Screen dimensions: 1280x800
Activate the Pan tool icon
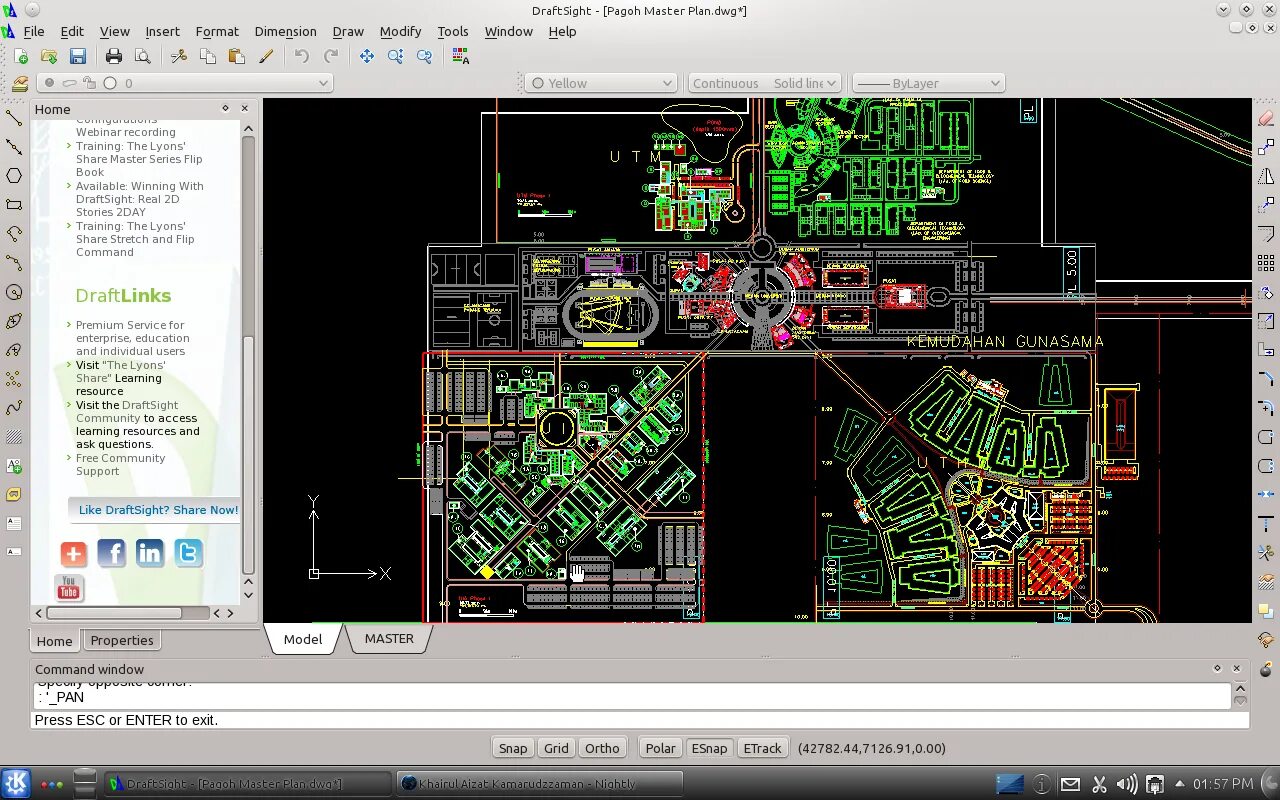[x=367, y=57]
